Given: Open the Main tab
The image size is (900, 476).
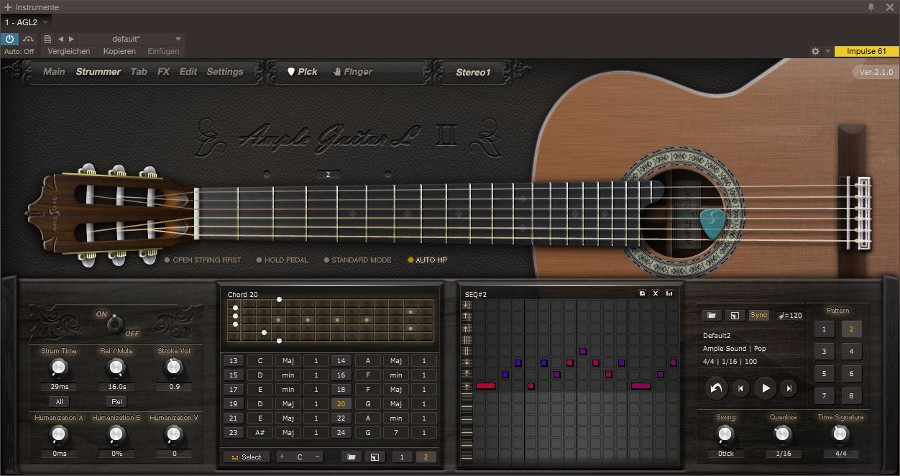Looking at the screenshot, I should pos(55,72).
